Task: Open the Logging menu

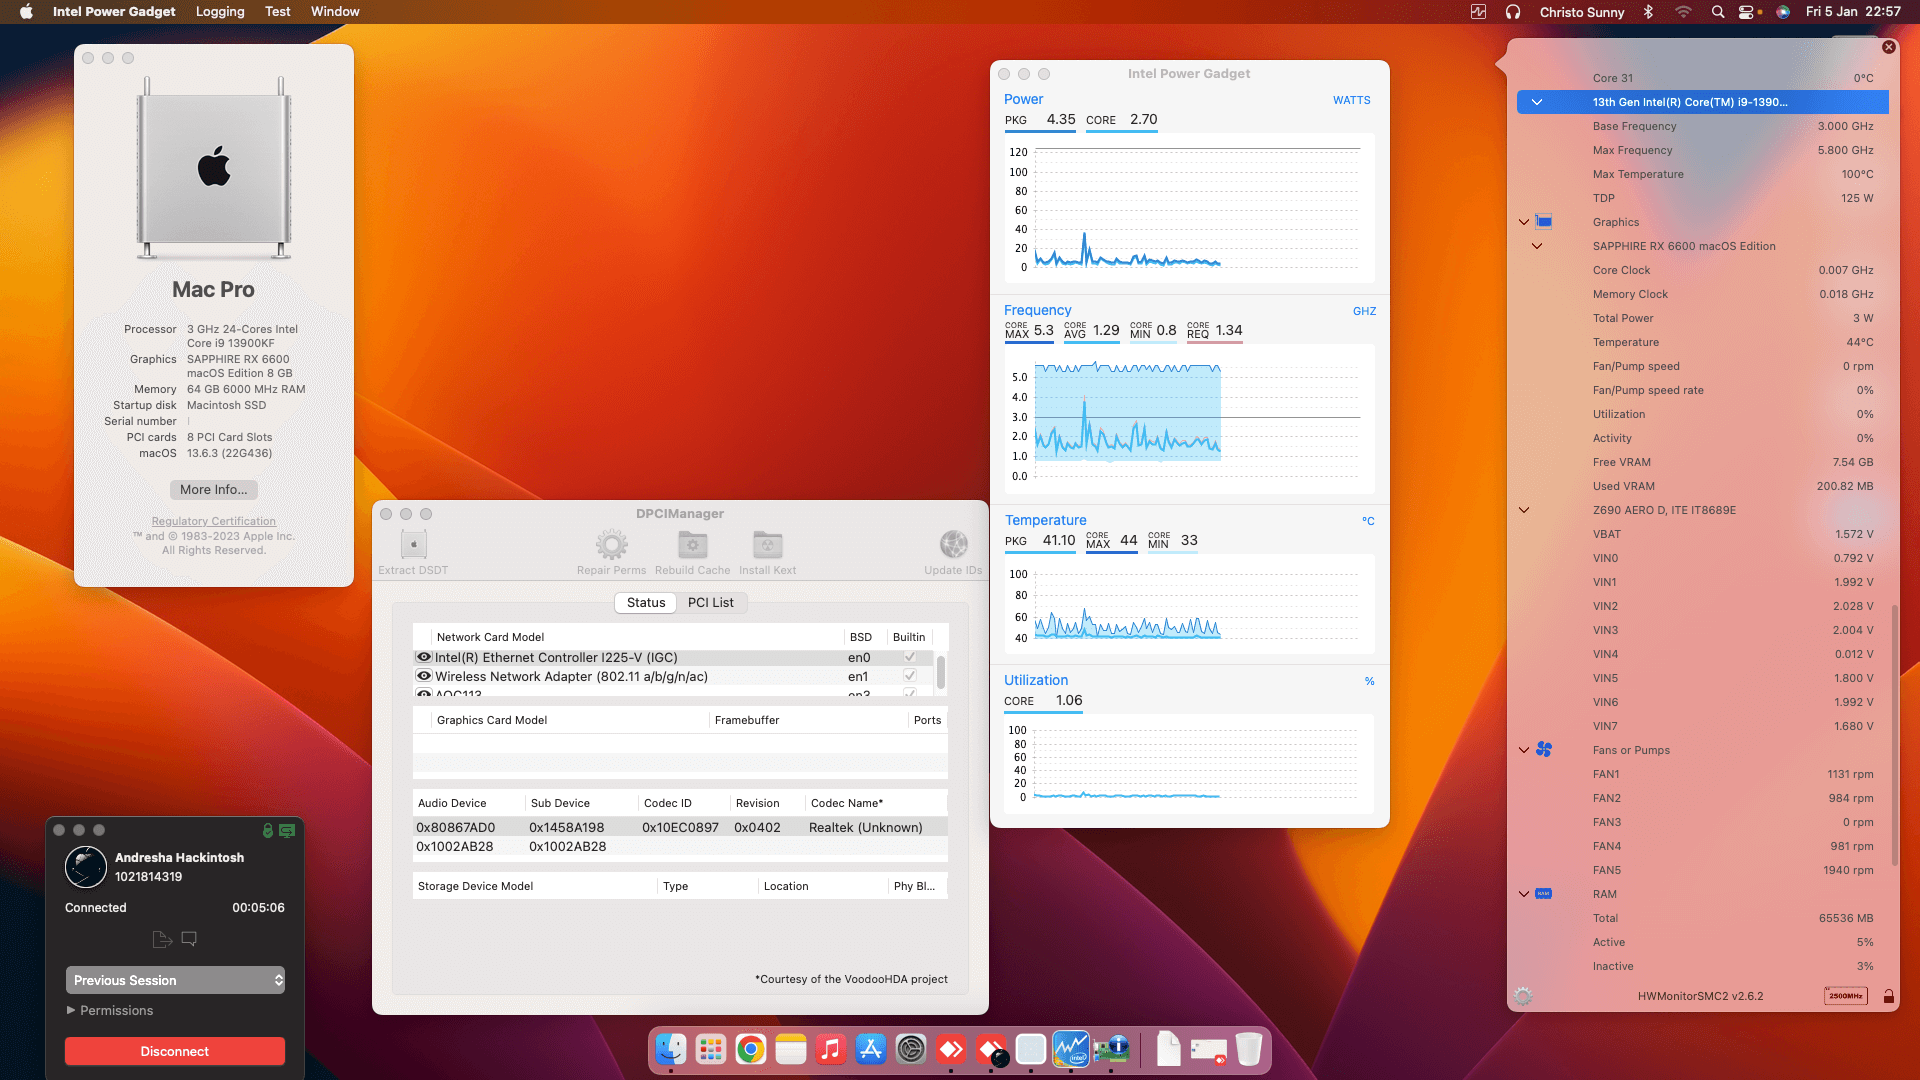Action: 220,12
